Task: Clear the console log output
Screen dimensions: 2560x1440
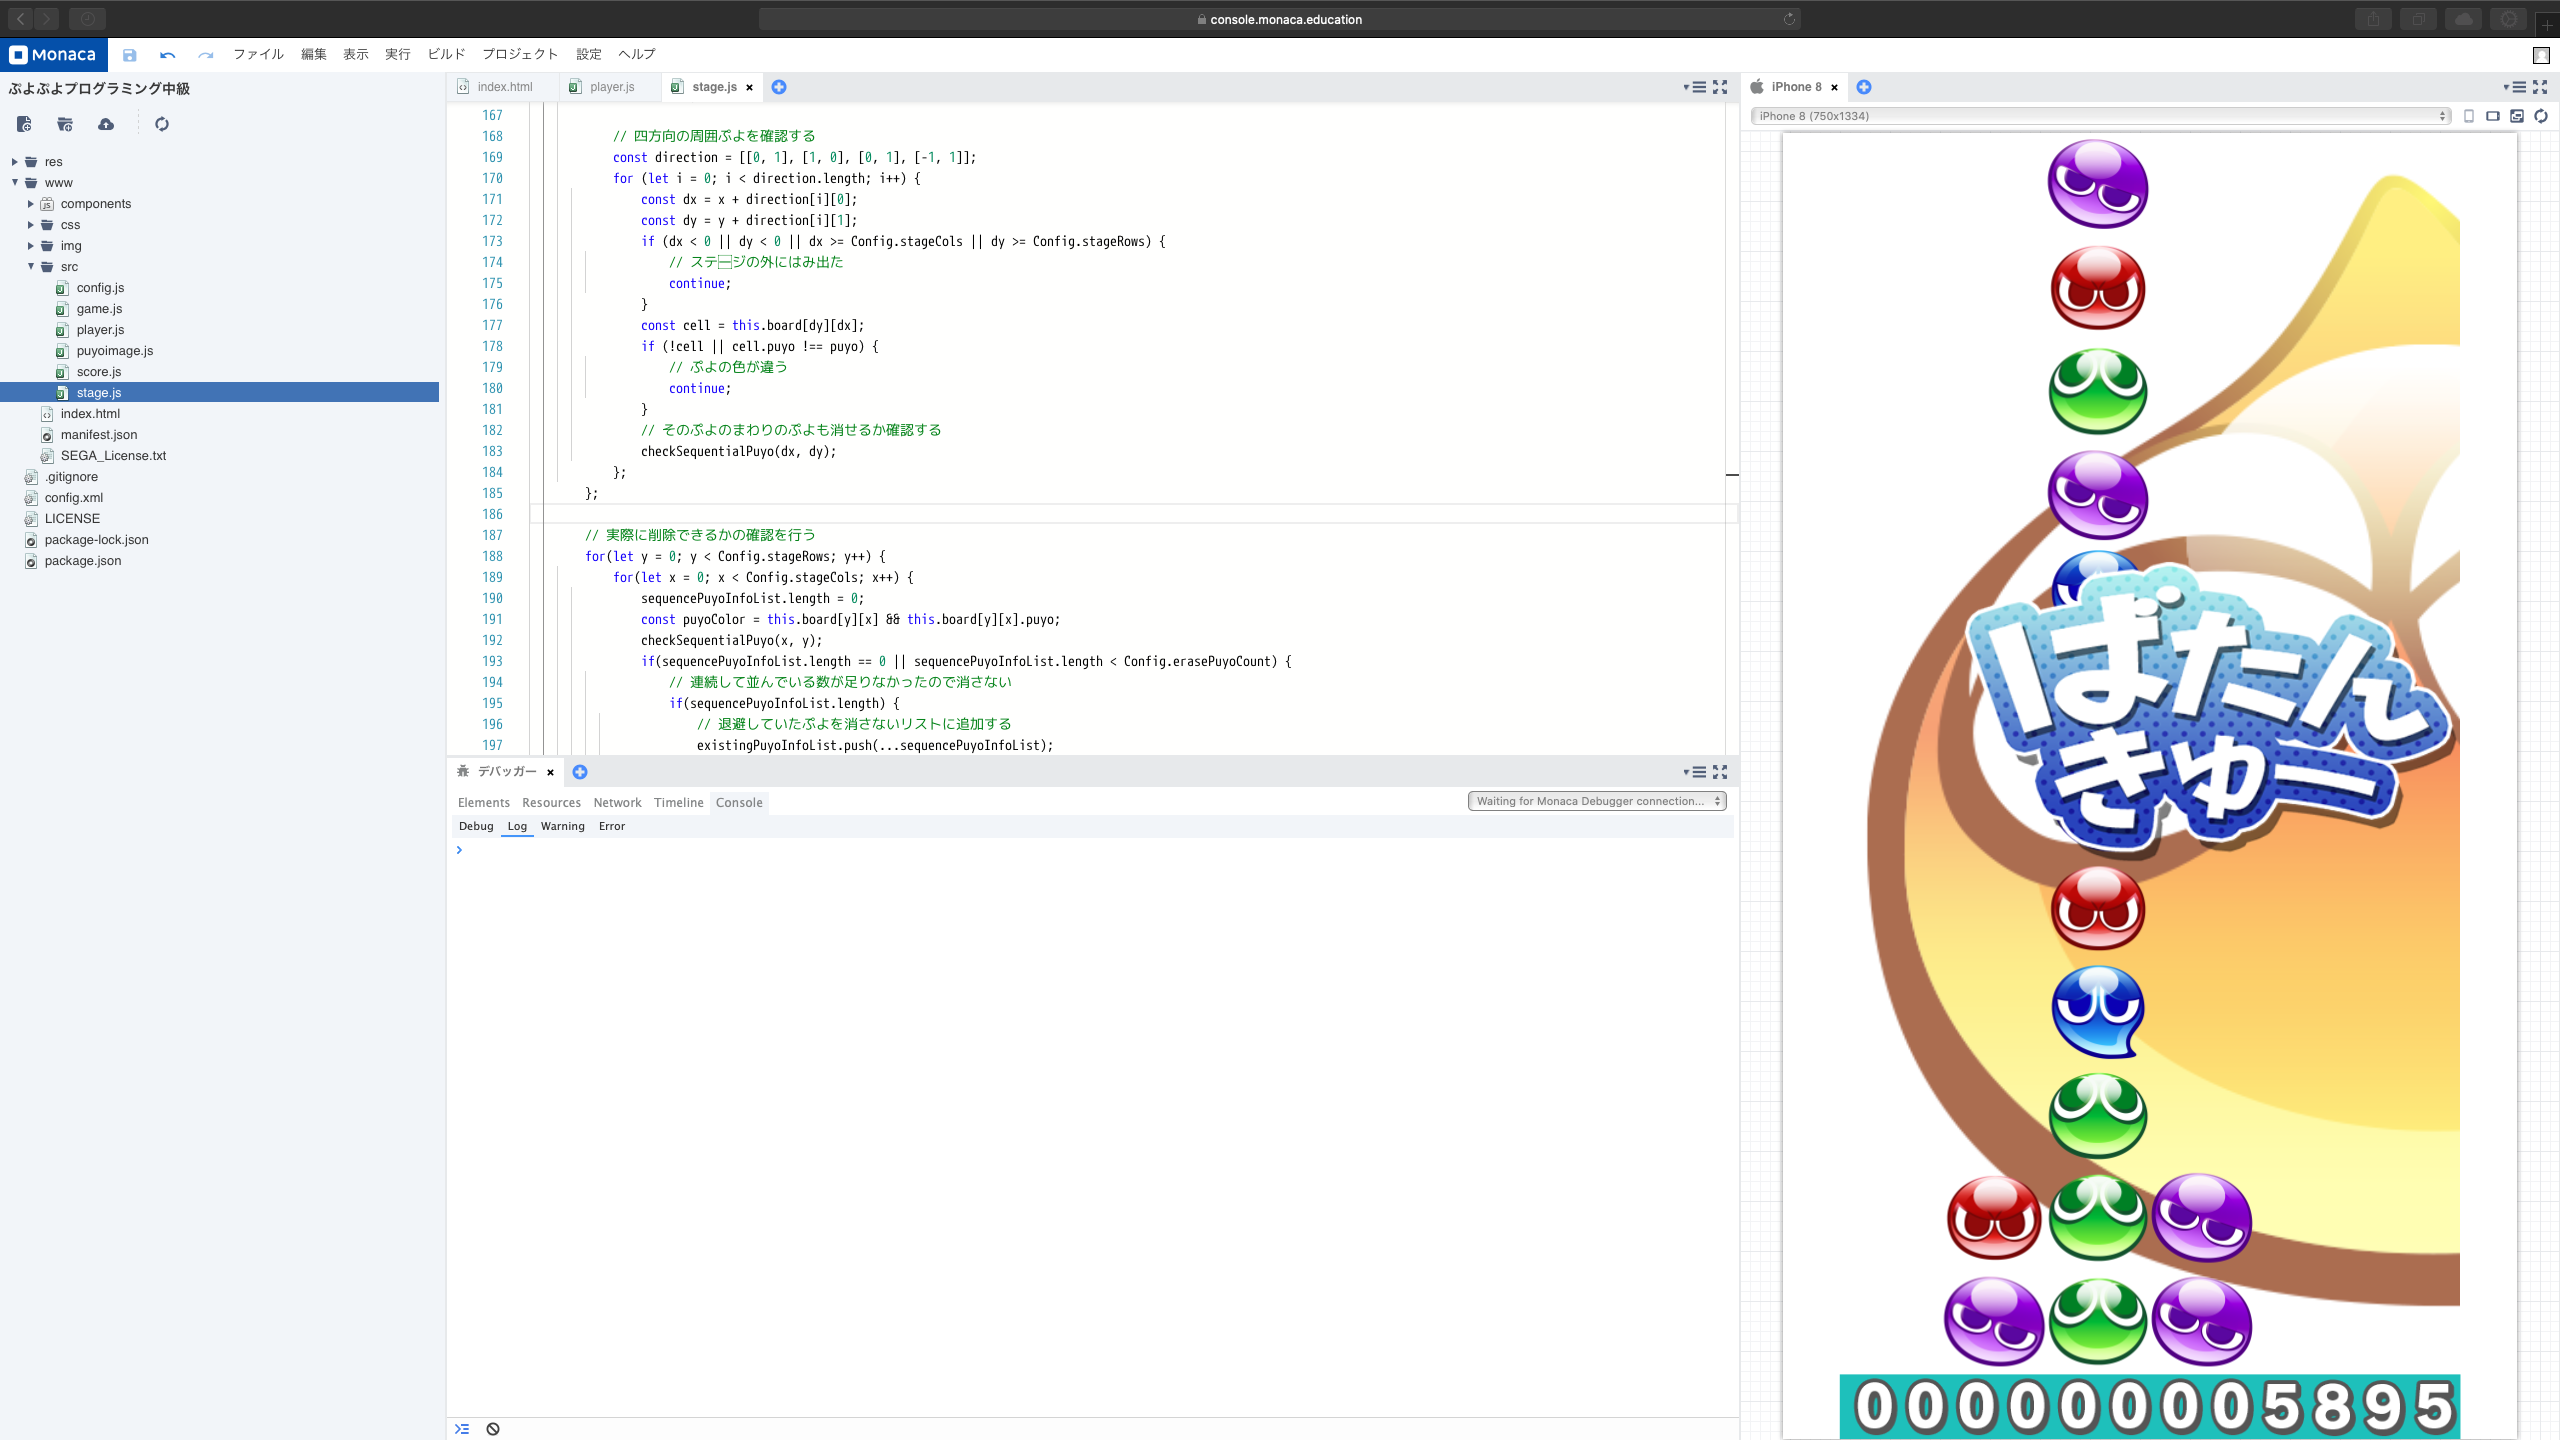Action: [493, 1429]
